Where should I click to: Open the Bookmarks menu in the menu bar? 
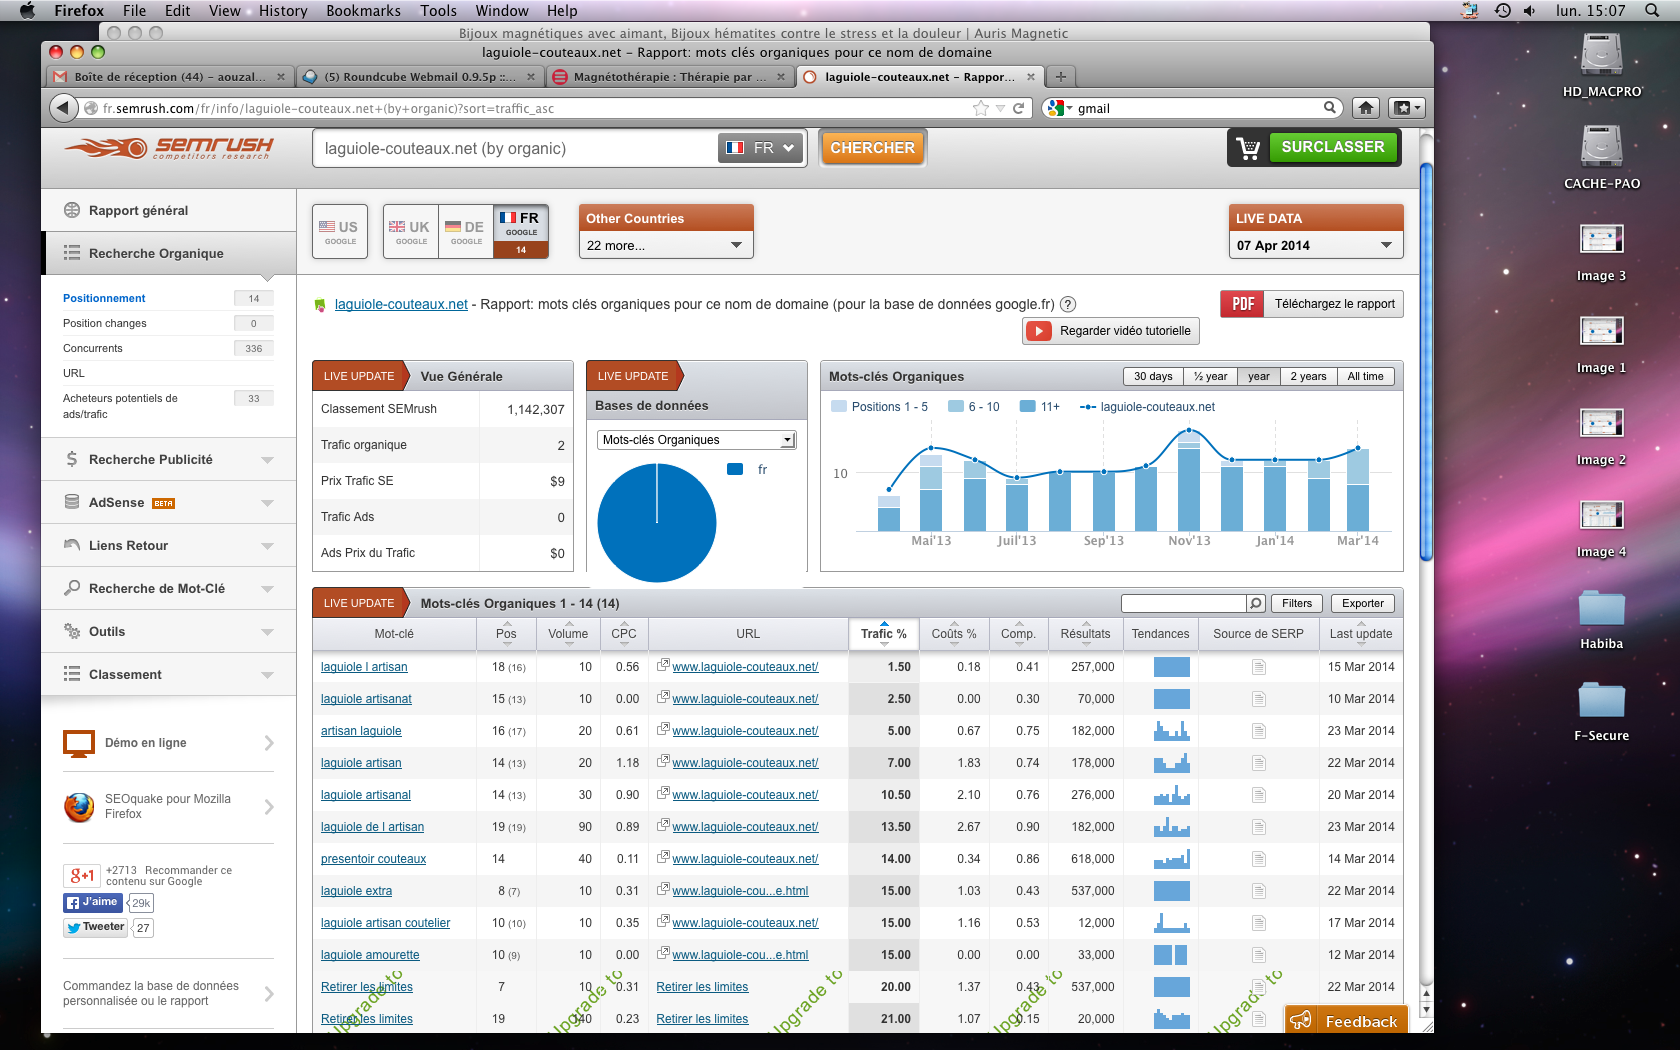[x=363, y=11]
